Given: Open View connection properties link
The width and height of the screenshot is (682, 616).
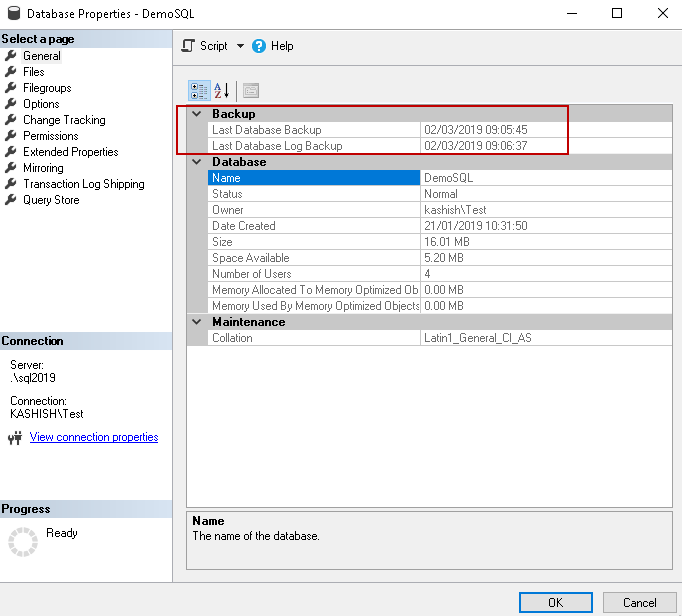Looking at the screenshot, I should (94, 437).
